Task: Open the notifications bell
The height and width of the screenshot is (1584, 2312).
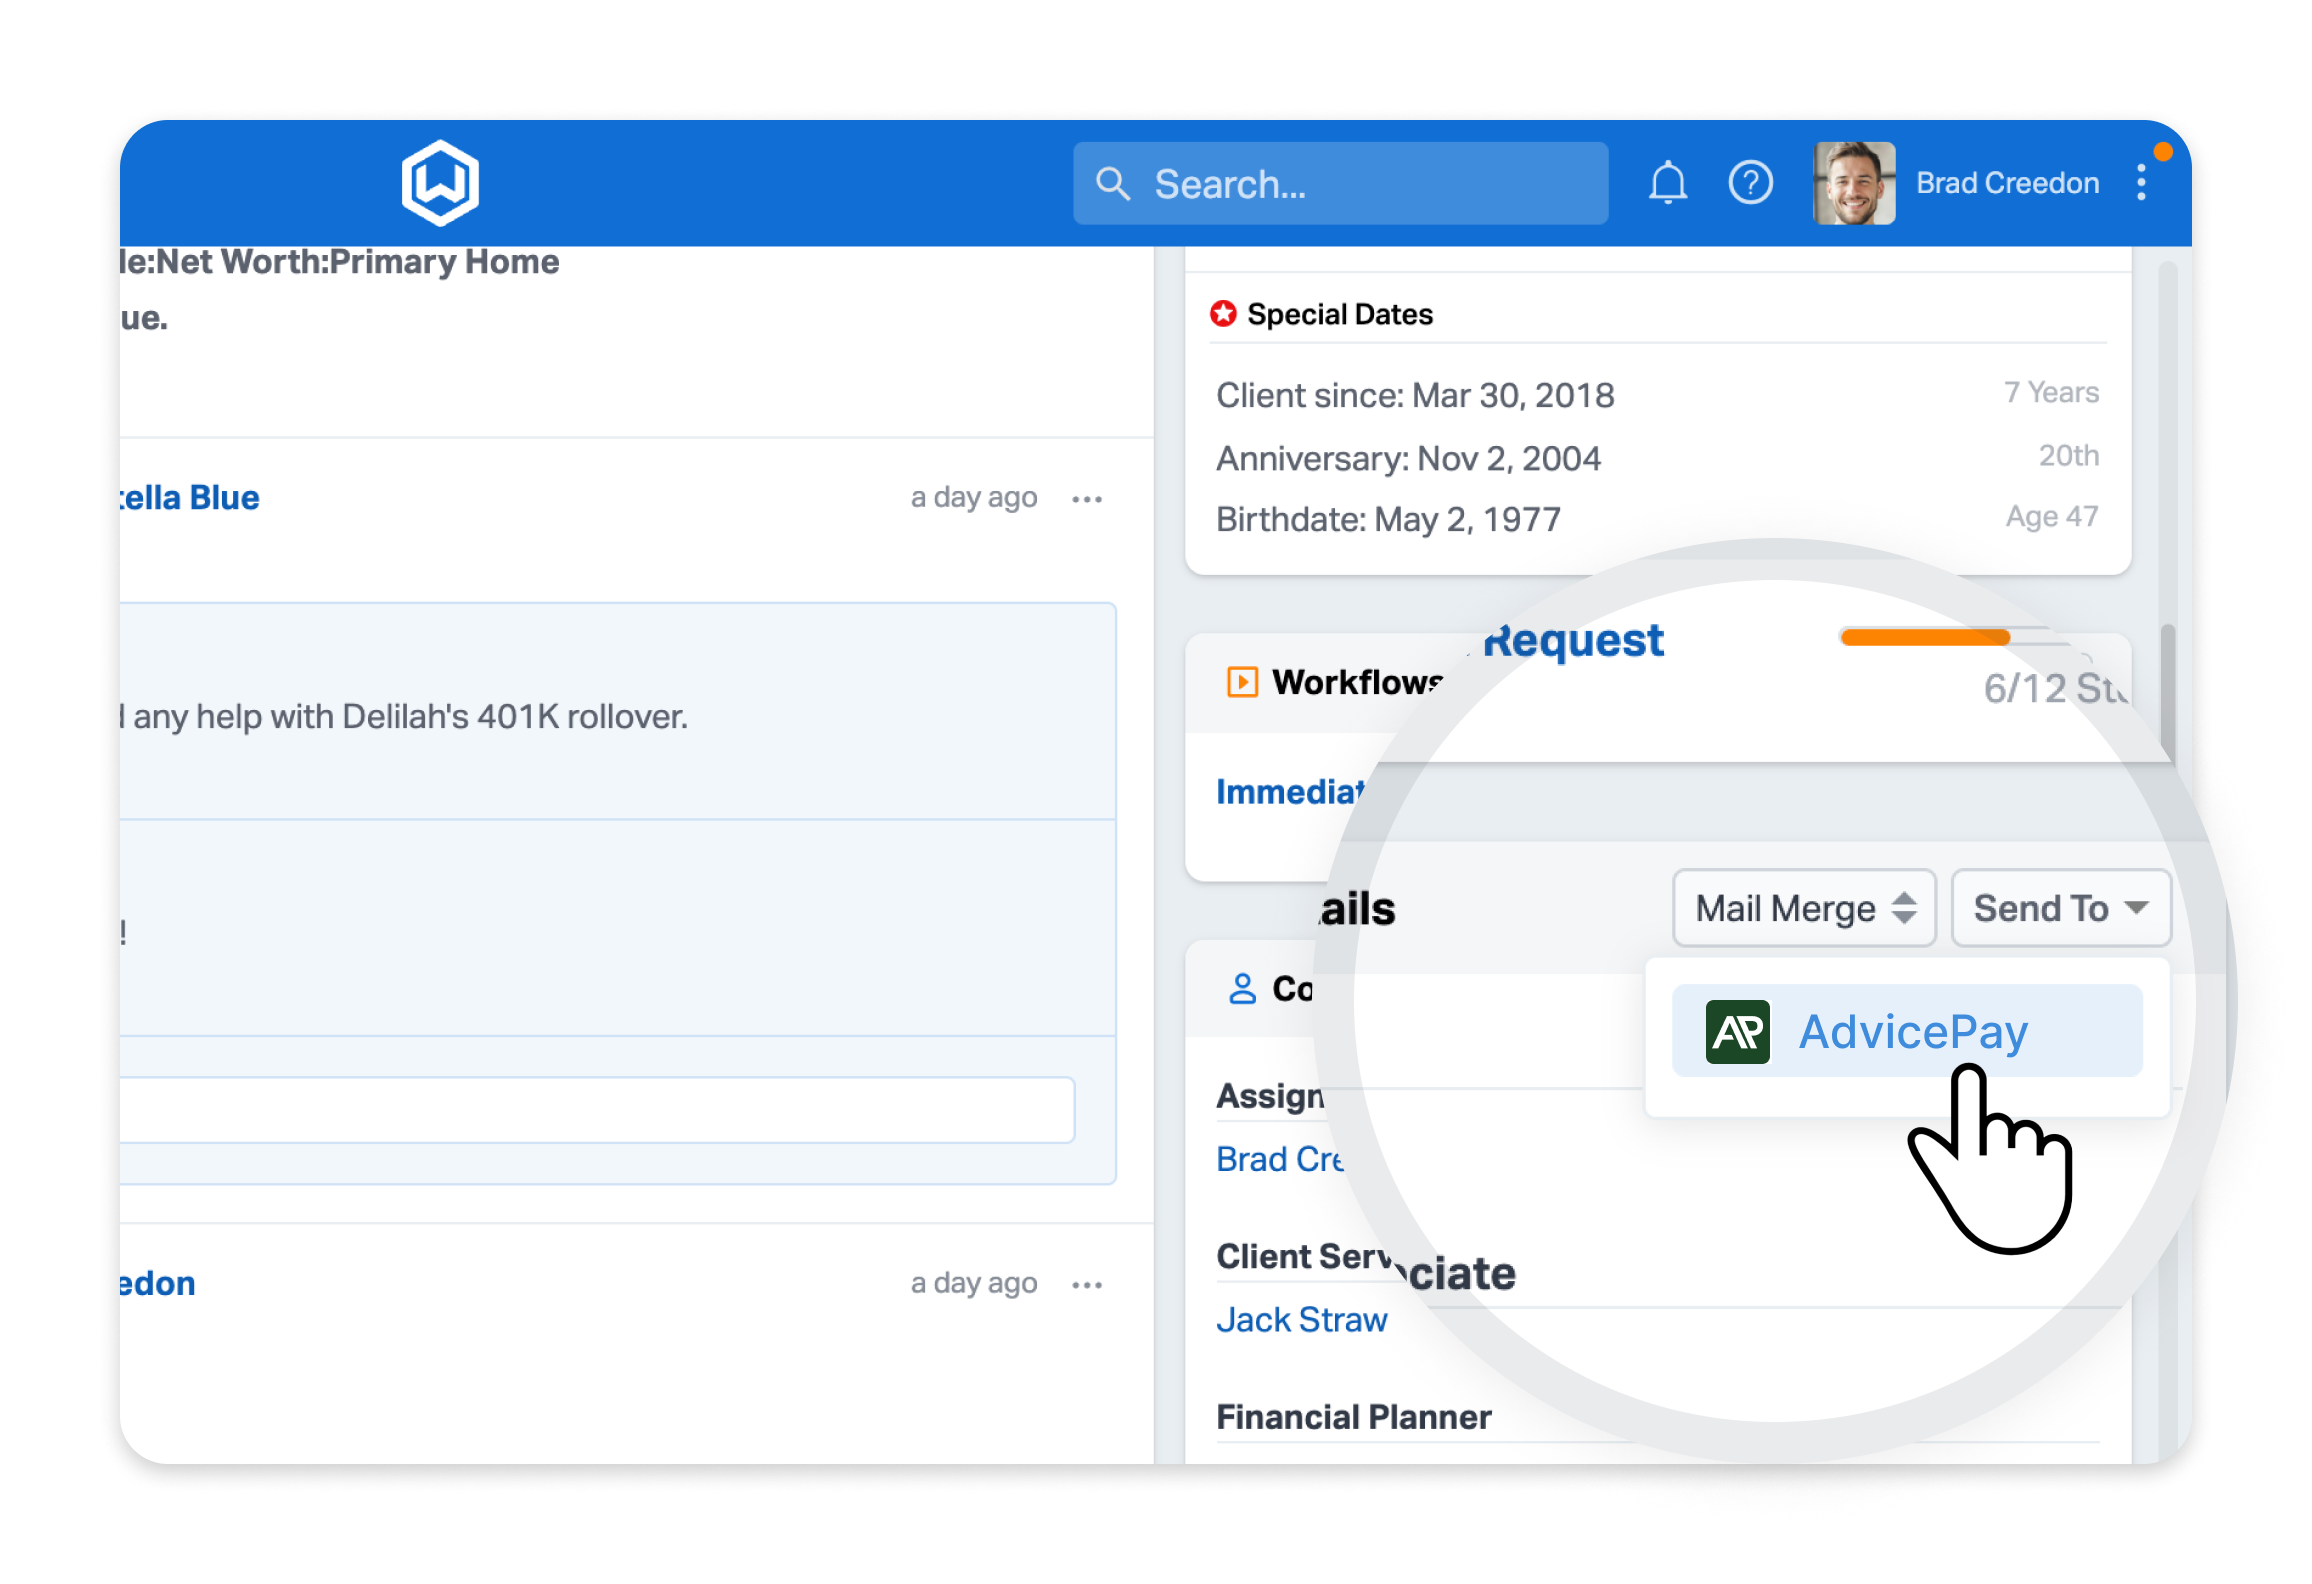Action: 1667,183
